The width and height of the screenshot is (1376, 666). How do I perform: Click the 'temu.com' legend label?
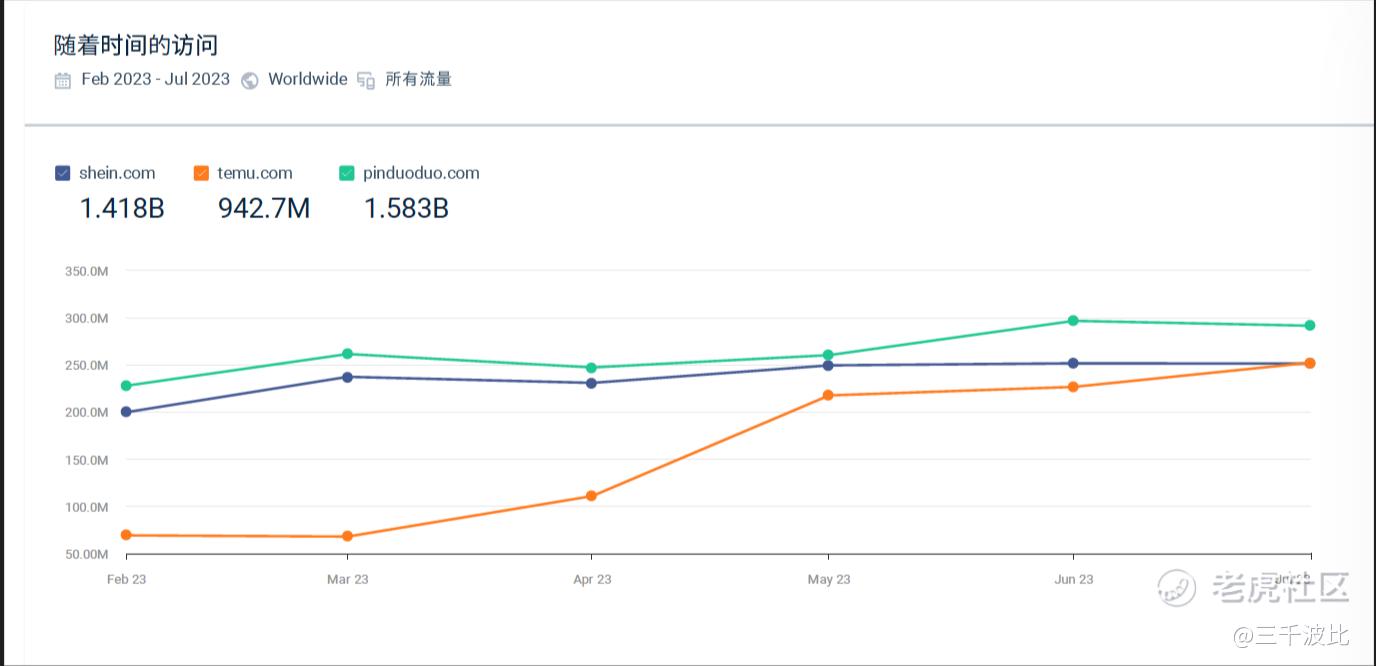tap(256, 173)
